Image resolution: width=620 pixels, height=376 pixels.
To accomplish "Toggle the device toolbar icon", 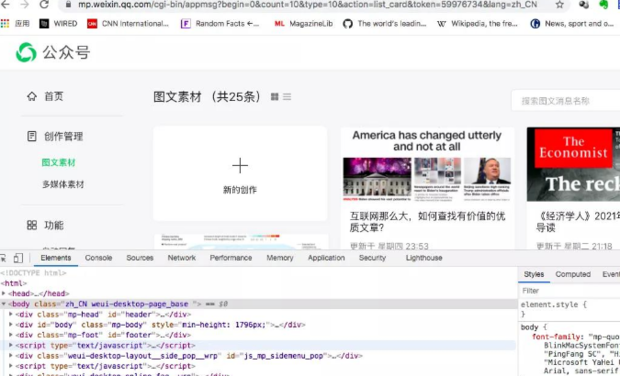I will coord(18,258).
